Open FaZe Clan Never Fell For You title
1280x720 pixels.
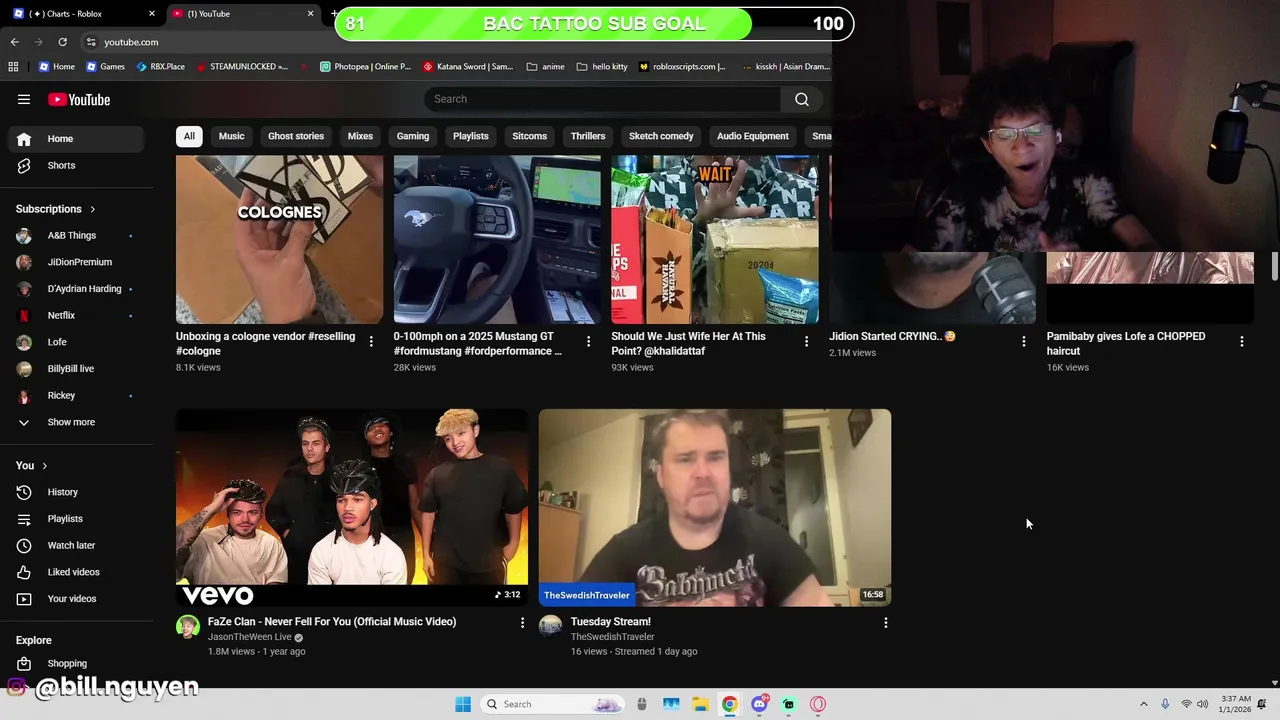332,622
